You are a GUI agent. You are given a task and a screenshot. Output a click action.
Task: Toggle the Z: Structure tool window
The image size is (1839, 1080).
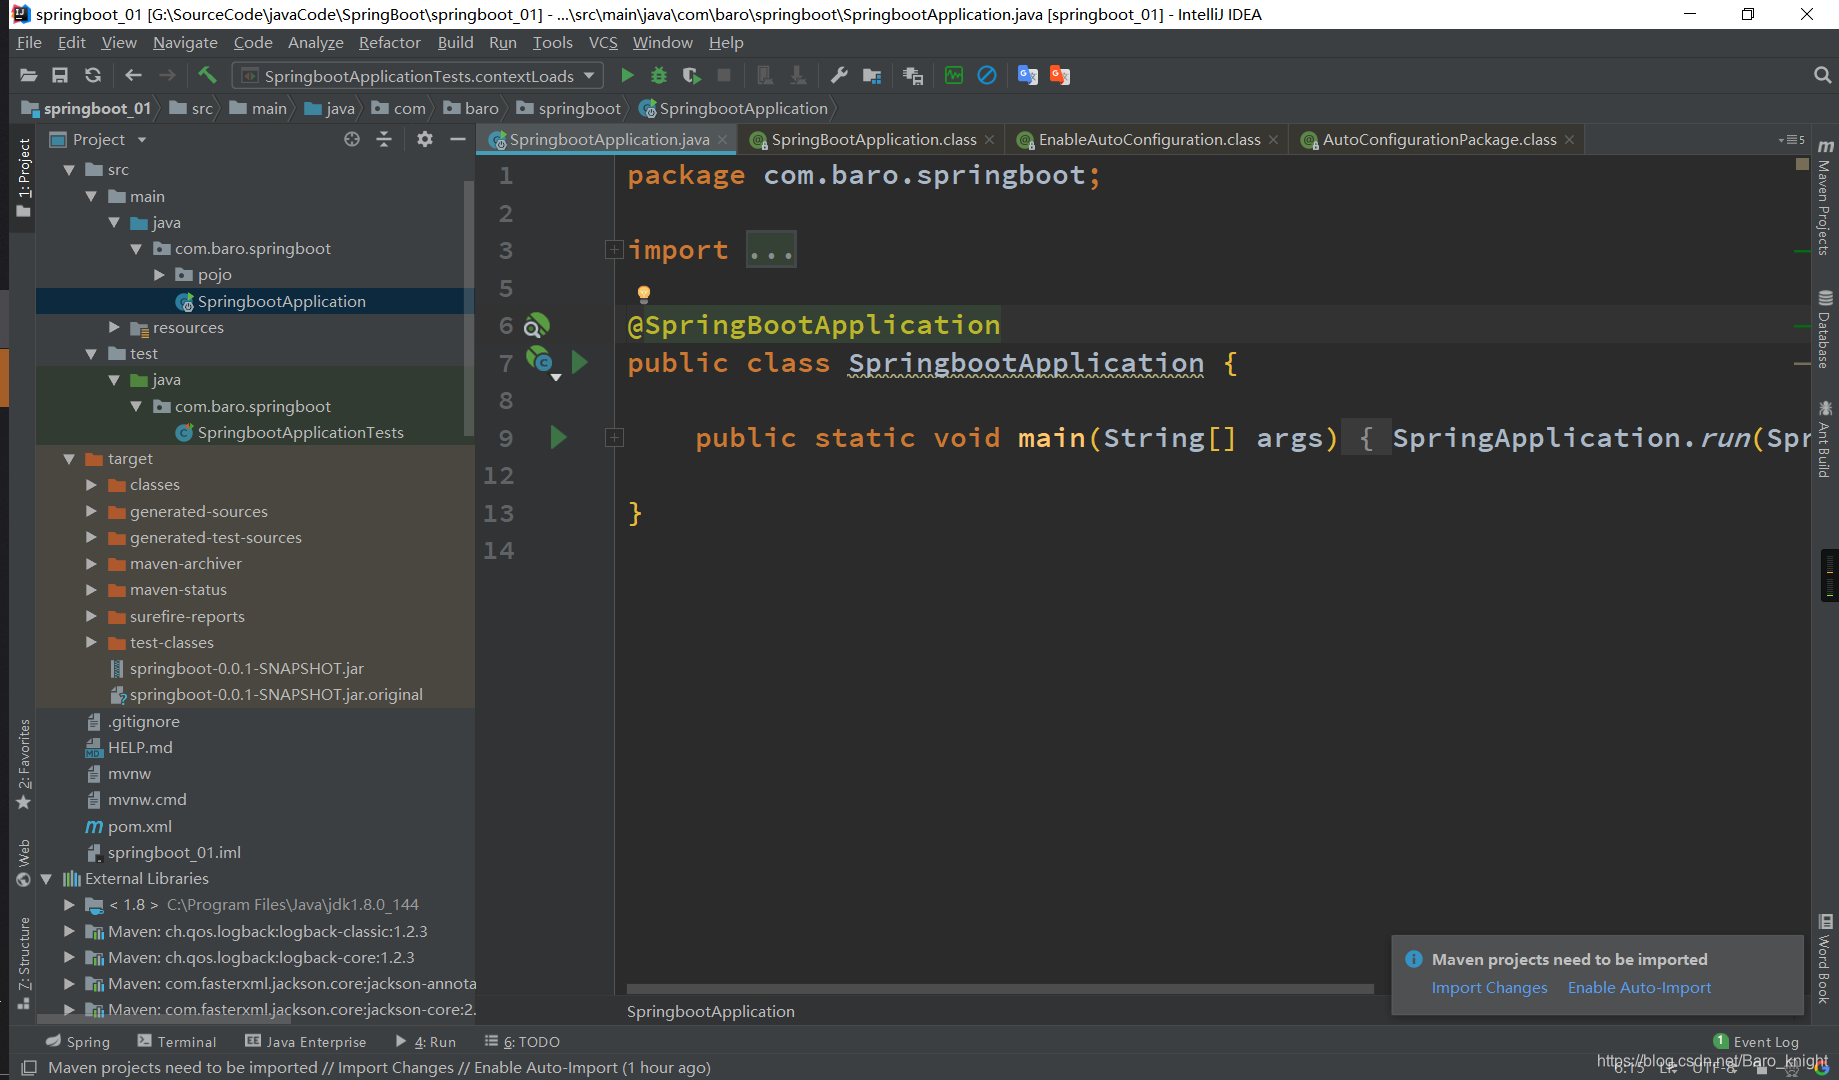24,962
